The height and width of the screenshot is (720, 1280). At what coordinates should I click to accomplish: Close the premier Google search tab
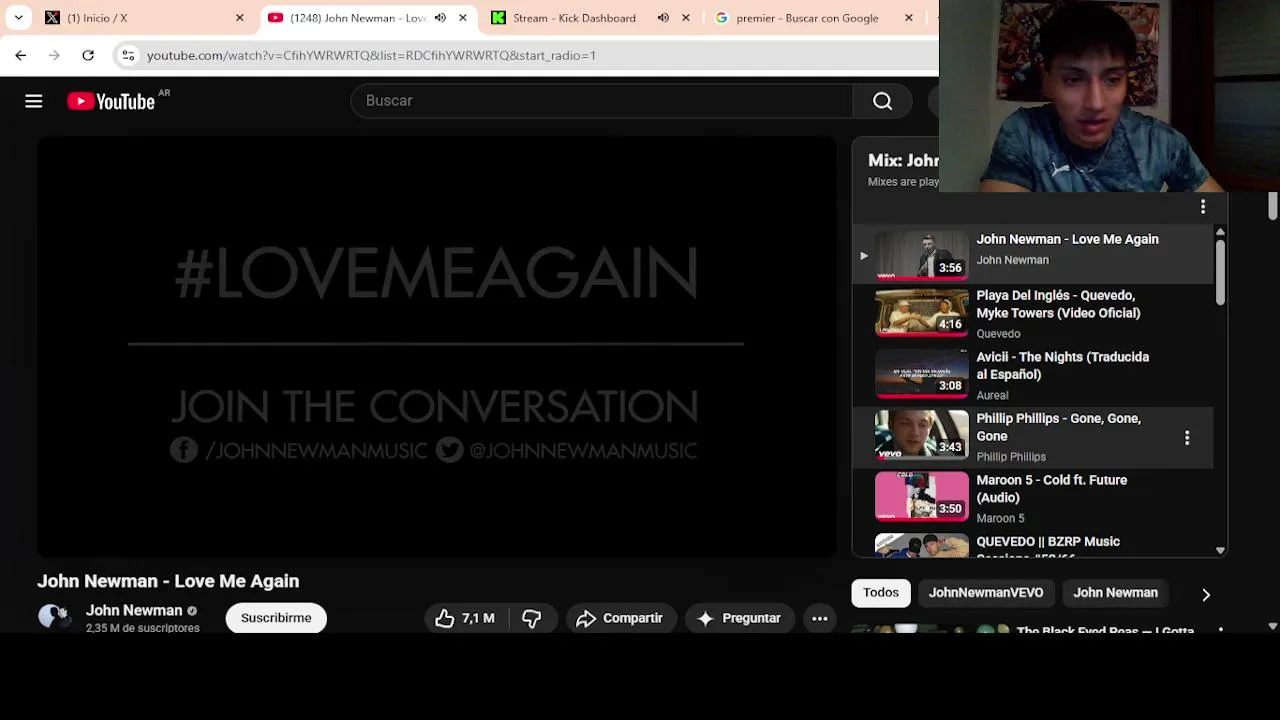(909, 18)
